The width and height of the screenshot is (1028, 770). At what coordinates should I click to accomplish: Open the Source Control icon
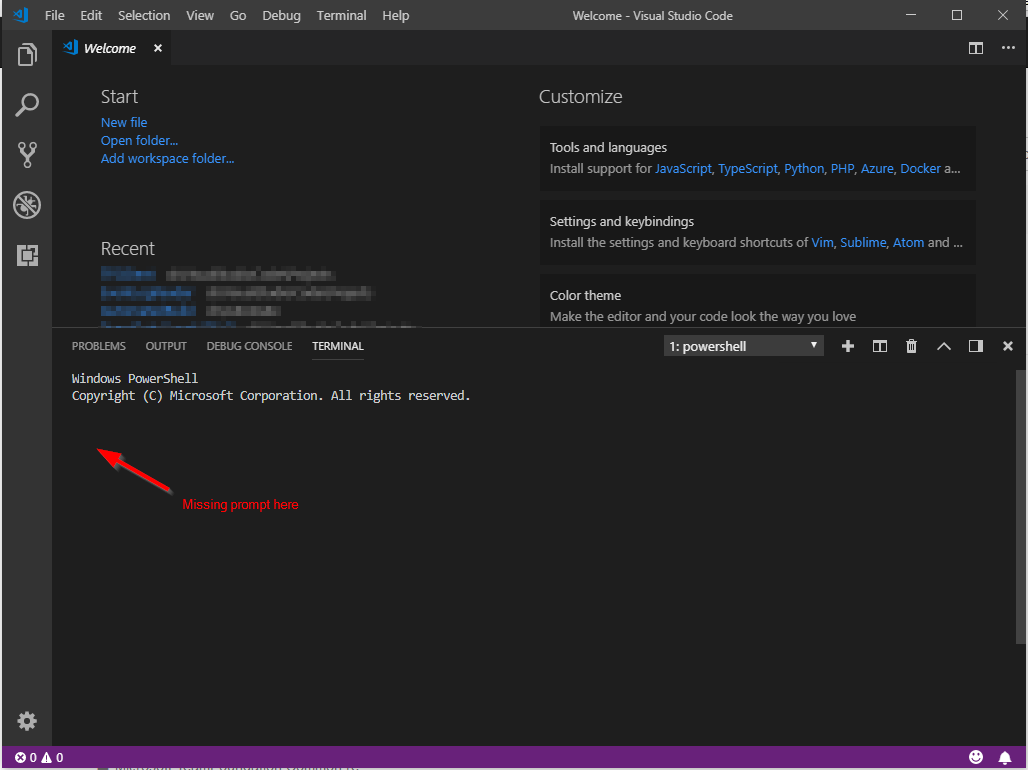[26, 154]
